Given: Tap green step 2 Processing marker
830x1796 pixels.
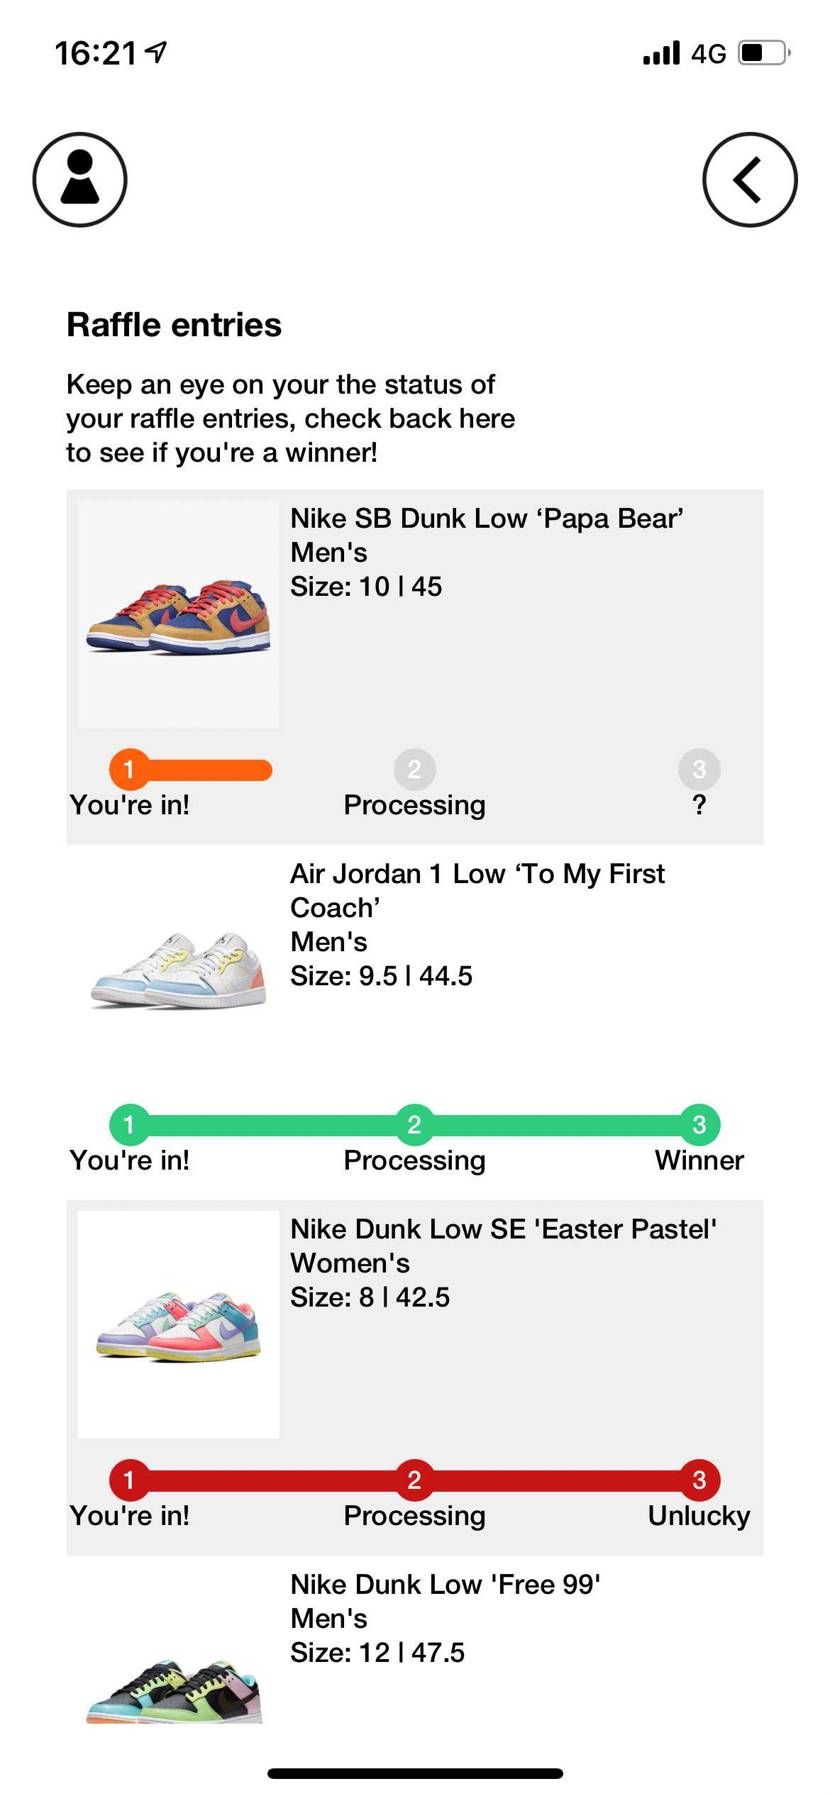Looking at the screenshot, I should tap(414, 1124).
